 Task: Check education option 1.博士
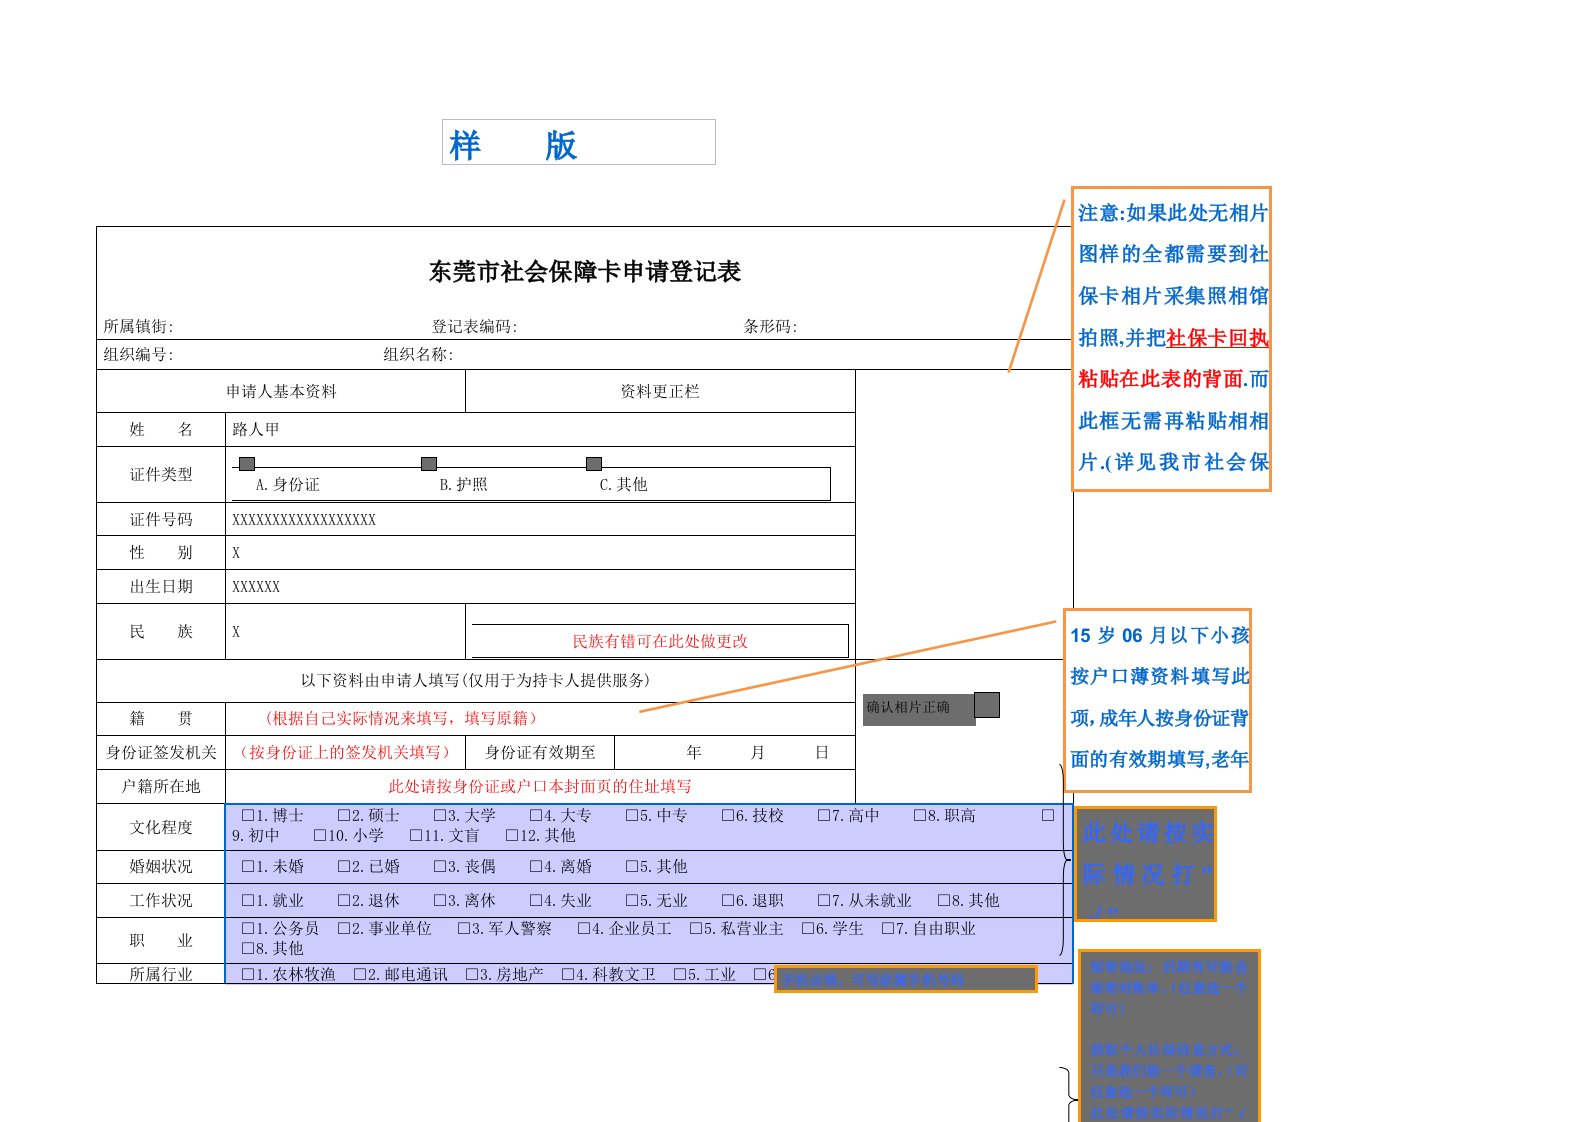tap(248, 816)
